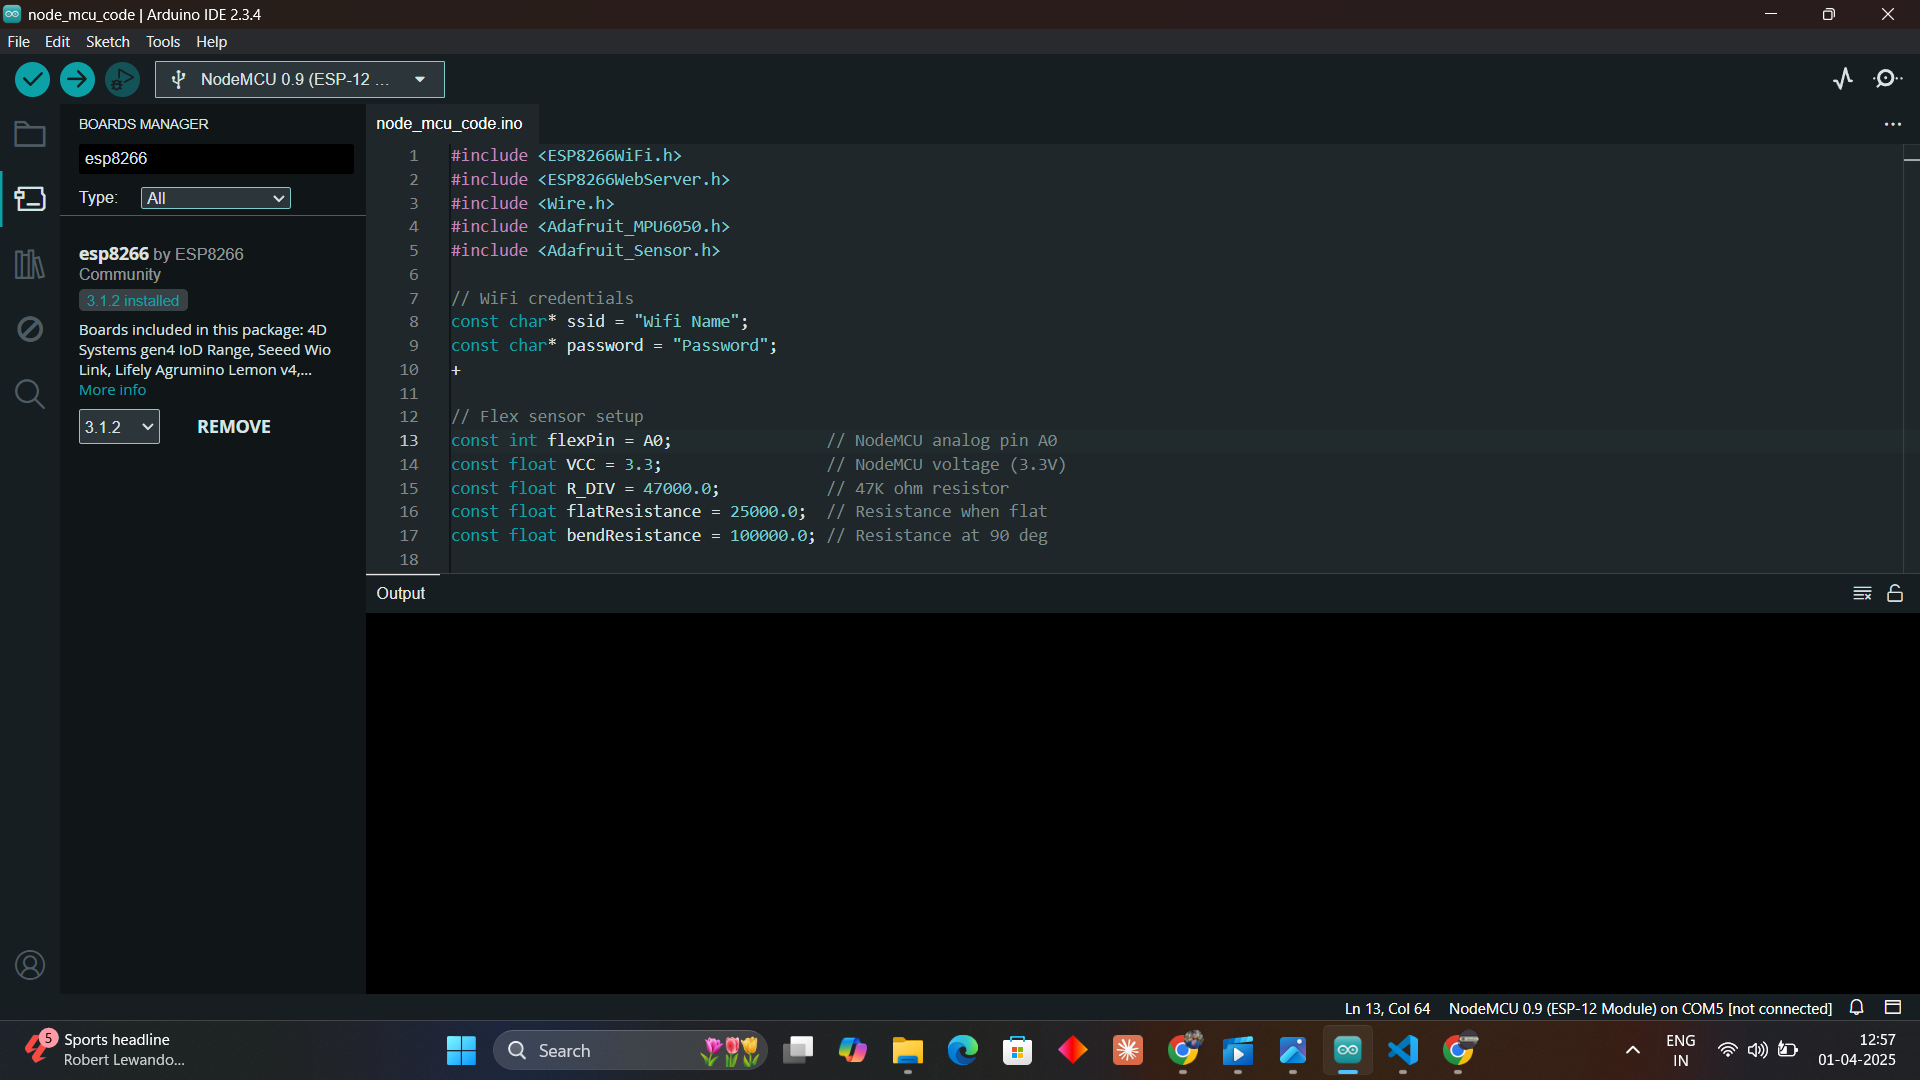The width and height of the screenshot is (1920, 1080).
Task: Click the editor tab more-options ellipsis
Action: click(x=1892, y=124)
